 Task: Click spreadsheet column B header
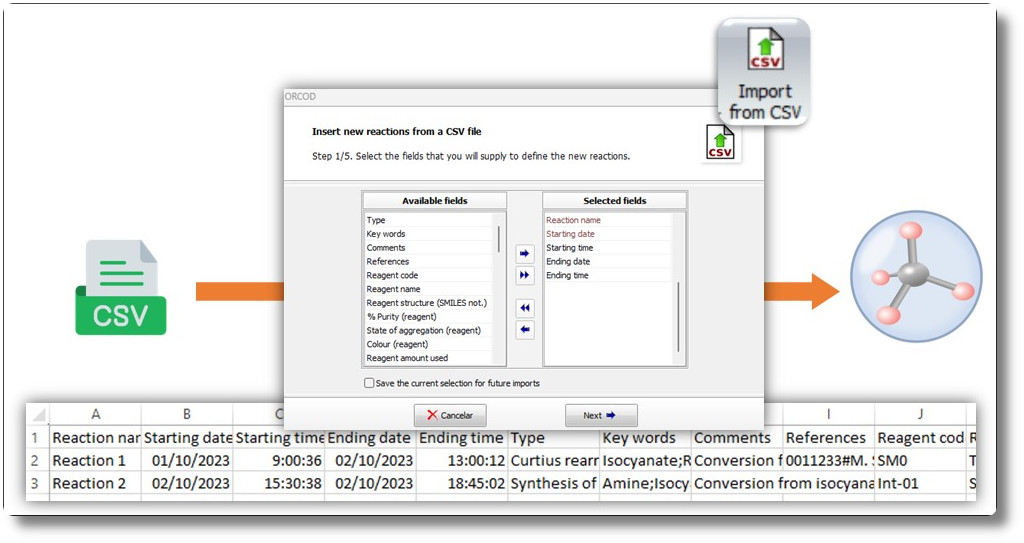(187, 414)
